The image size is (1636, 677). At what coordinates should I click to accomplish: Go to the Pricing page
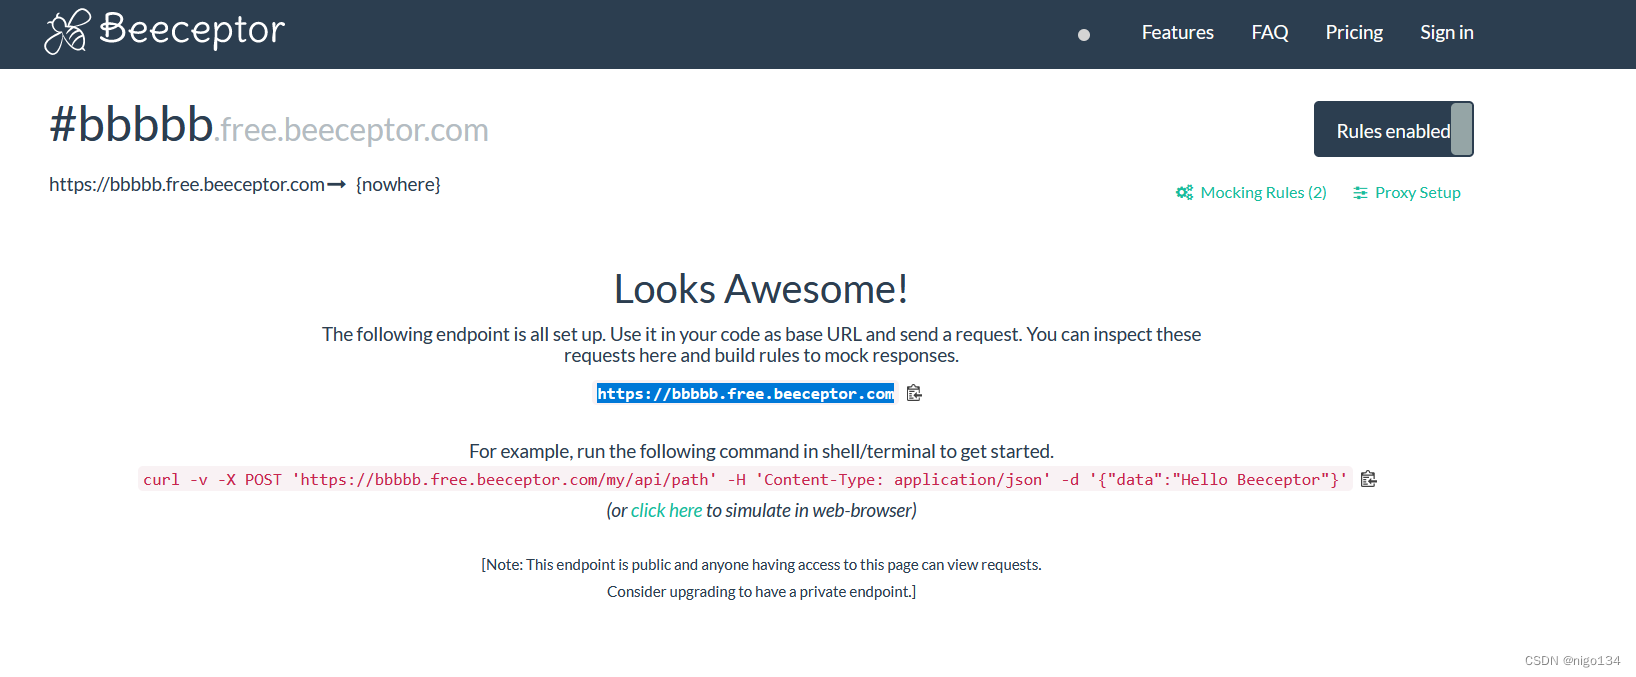coord(1354,32)
